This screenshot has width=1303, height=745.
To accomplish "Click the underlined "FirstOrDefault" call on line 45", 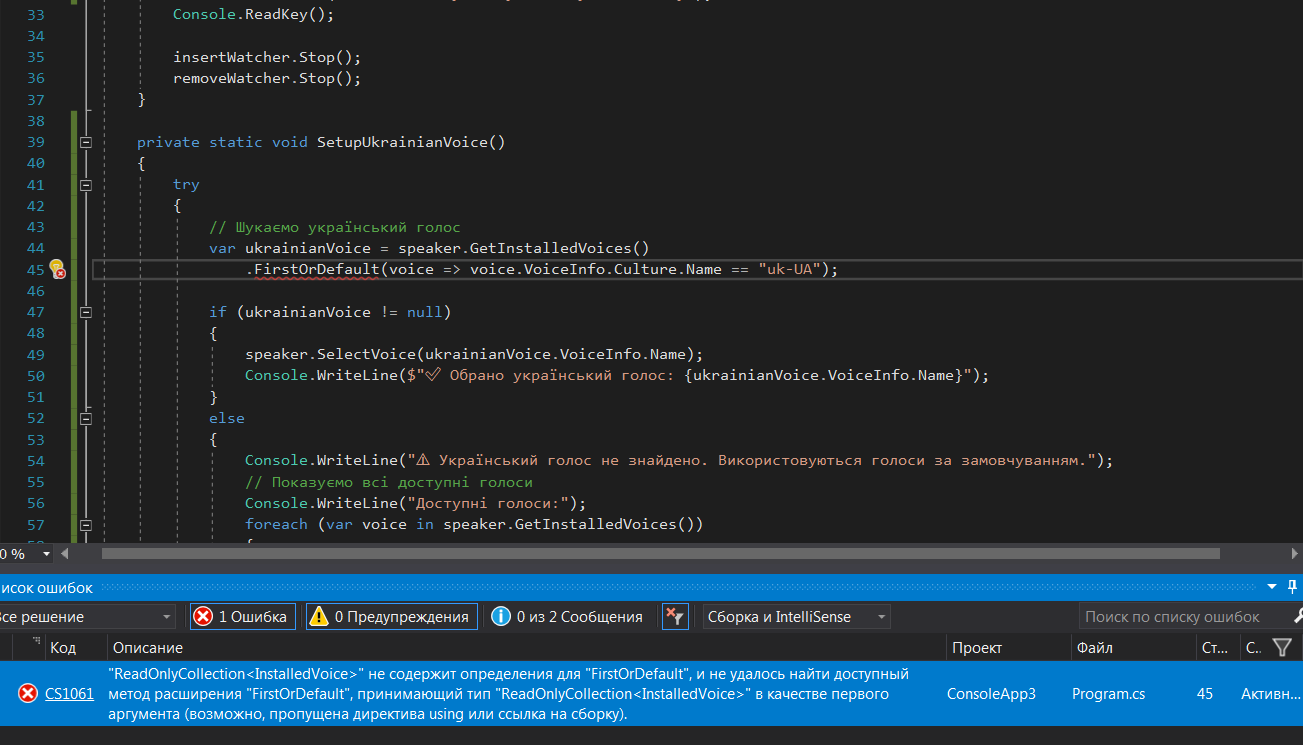I will [317, 270].
